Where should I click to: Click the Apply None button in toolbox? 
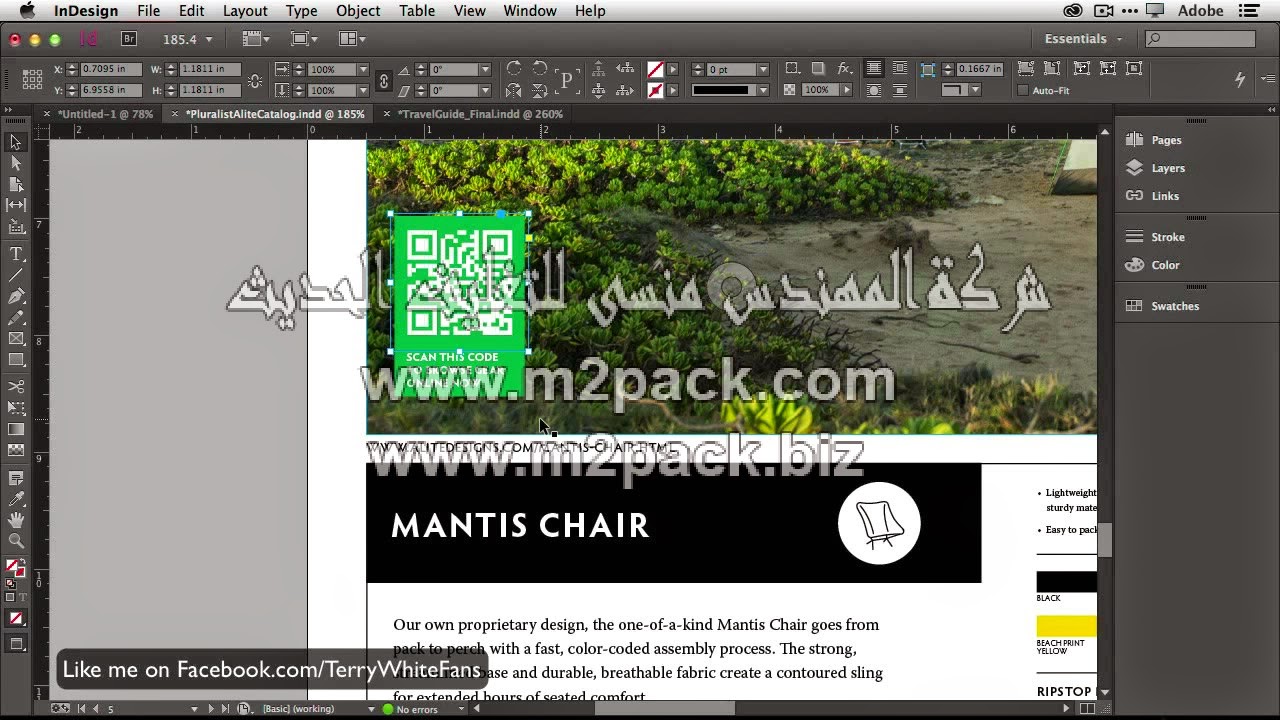point(15,619)
